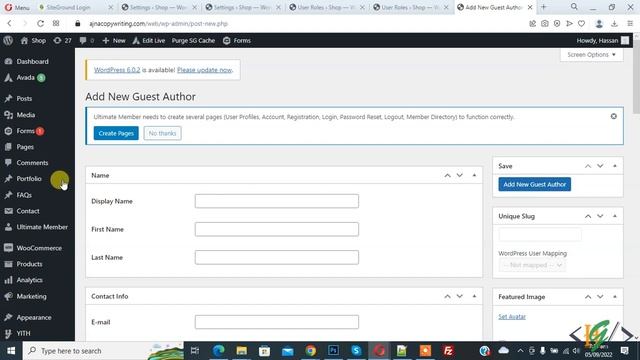This screenshot has width=640, height=360.
Task: Click the Add New Guest Author button
Action: pyautogui.click(x=534, y=184)
